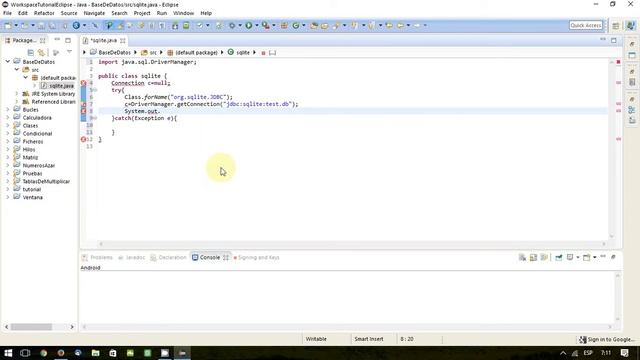
Task: Click the New Java Package toolbar icon
Action: pos(284,25)
